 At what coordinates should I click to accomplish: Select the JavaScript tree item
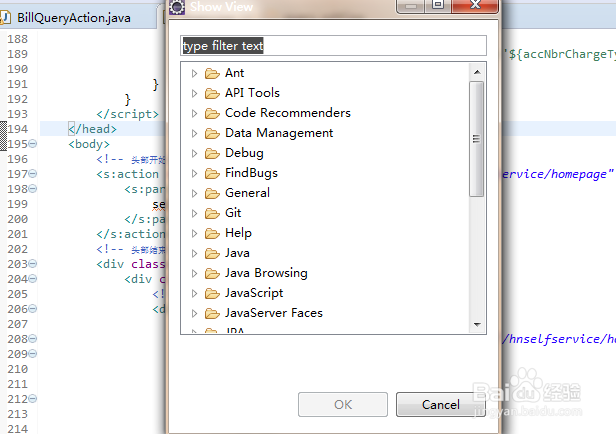pyautogui.click(x=254, y=293)
